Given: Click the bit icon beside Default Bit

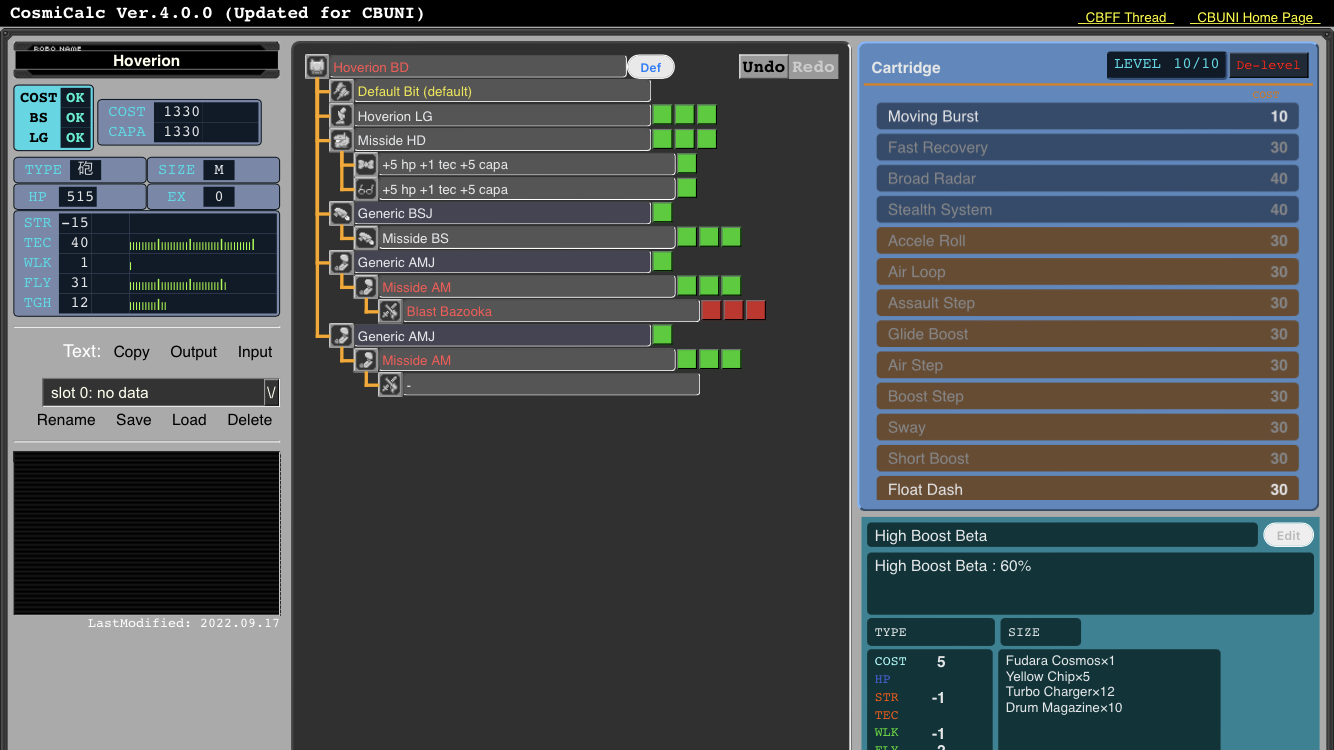Looking at the screenshot, I should (x=342, y=91).
